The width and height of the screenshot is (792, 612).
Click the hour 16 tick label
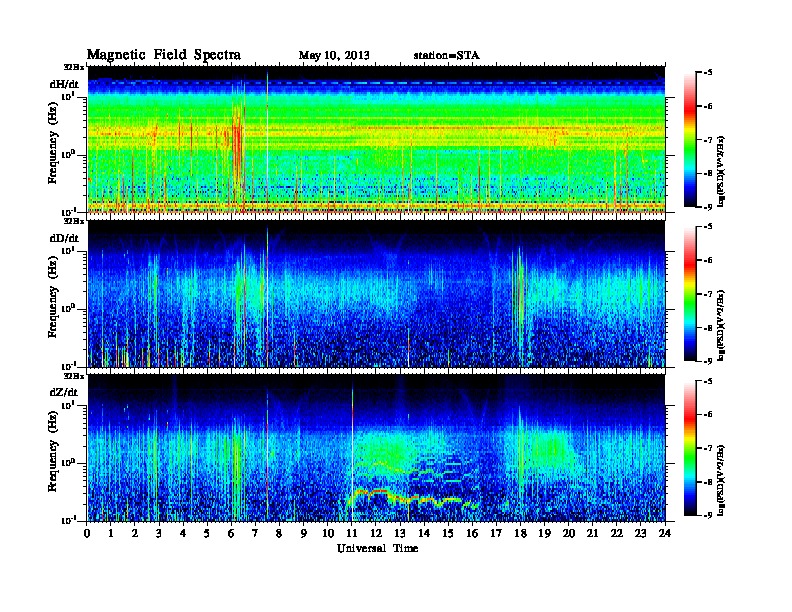click(x=472, y=533)
